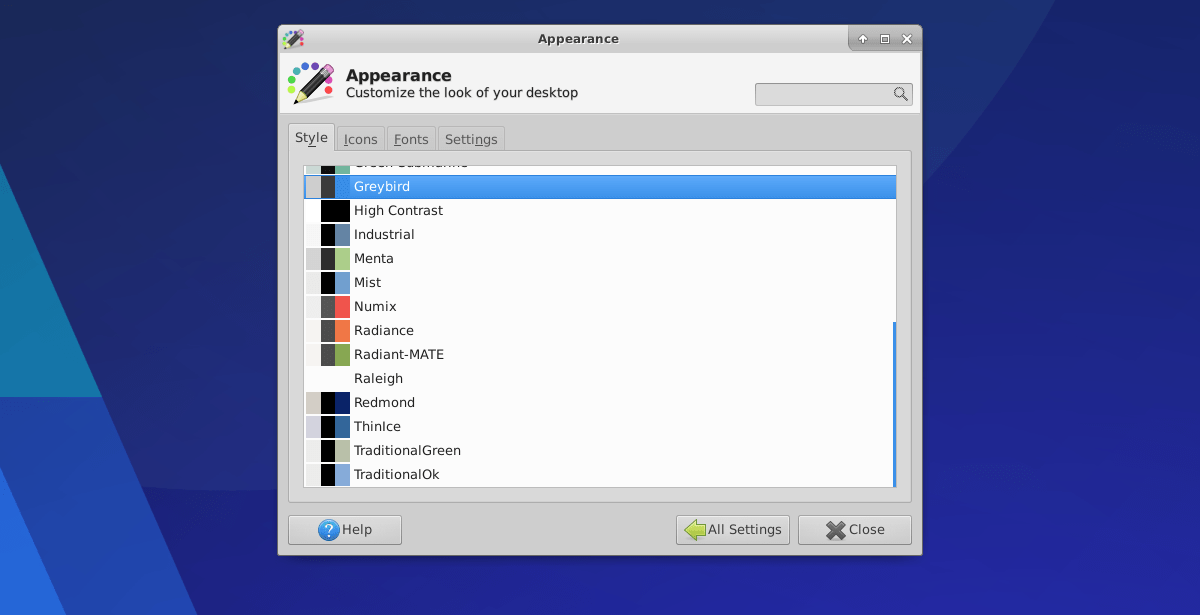Image resolution: width=1200 pixels, height=615 pixels.
Task: Switch to the Fonts tab
Action: [x=410, y=138]
